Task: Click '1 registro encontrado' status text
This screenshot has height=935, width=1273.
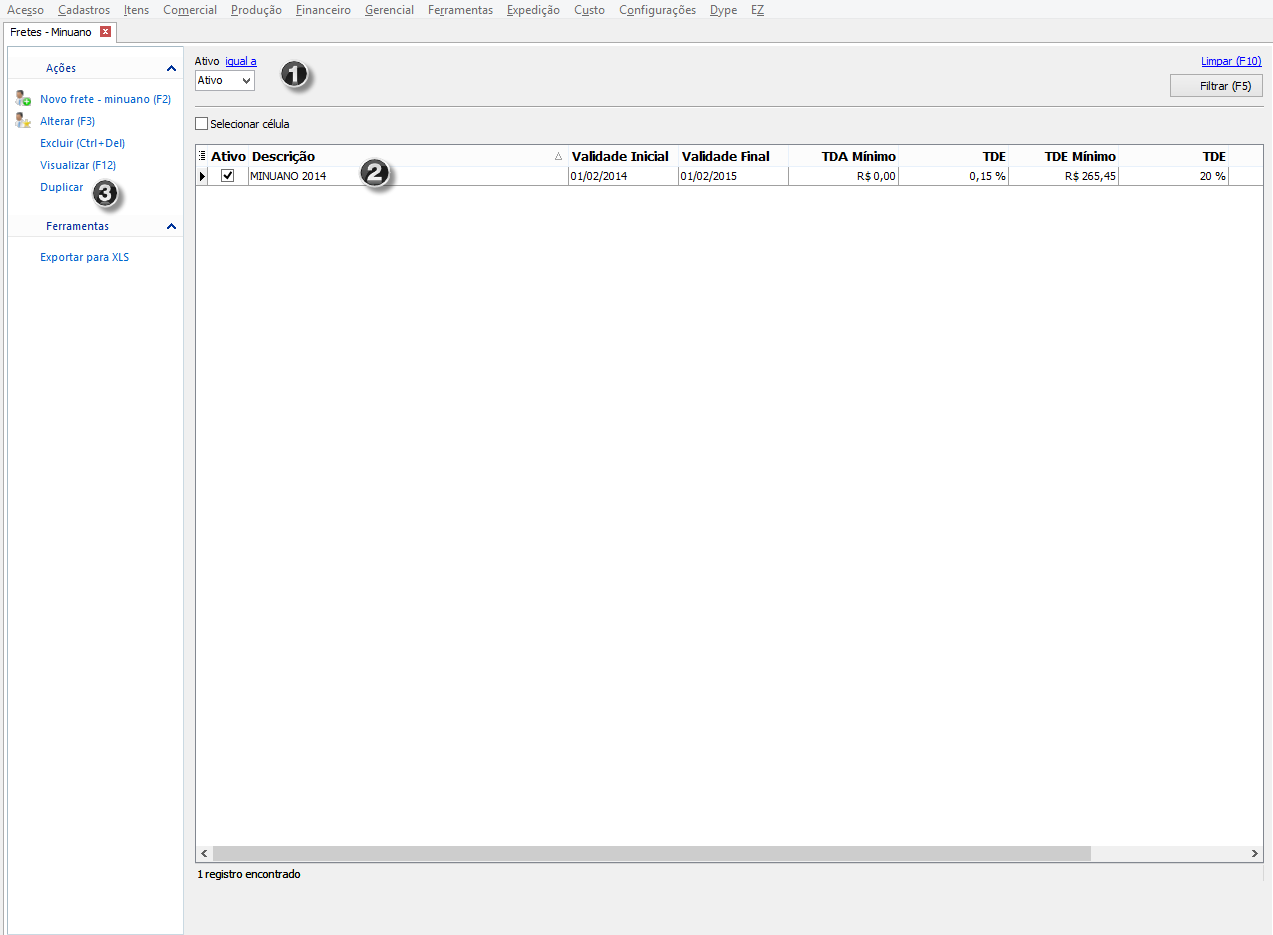Action: [x=248, y=874]
